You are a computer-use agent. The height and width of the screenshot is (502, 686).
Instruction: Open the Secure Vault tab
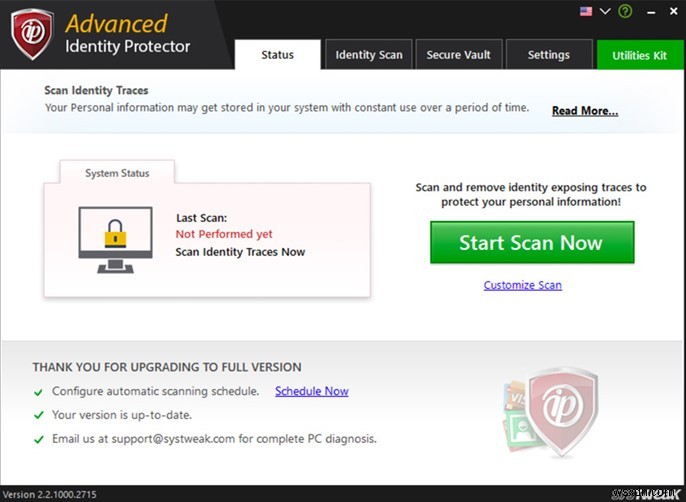point(458,55)
